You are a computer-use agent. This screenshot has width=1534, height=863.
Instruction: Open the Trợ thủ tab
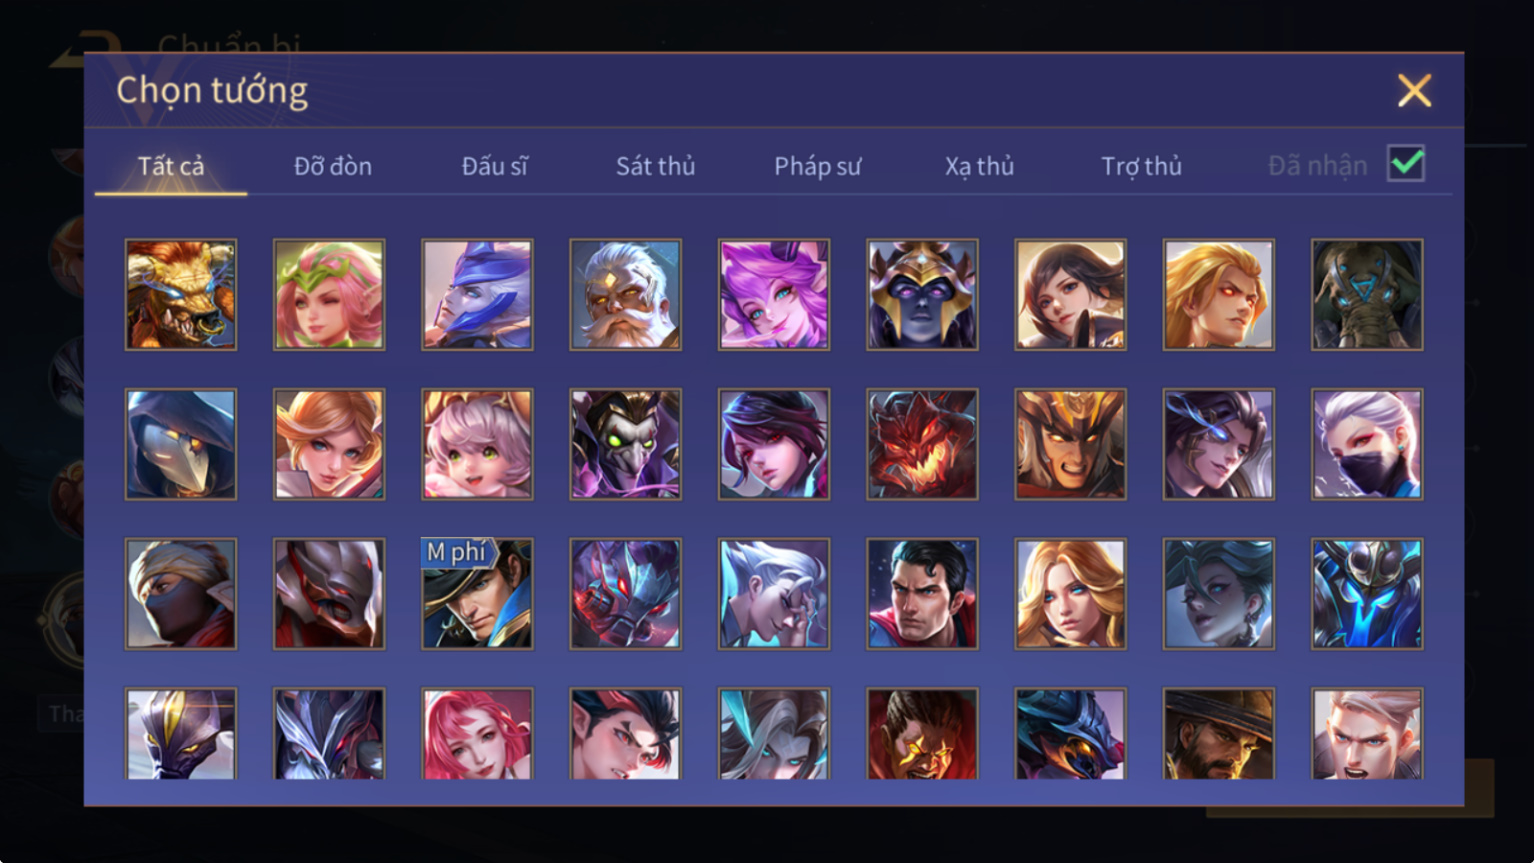(x=1141, y=166)
